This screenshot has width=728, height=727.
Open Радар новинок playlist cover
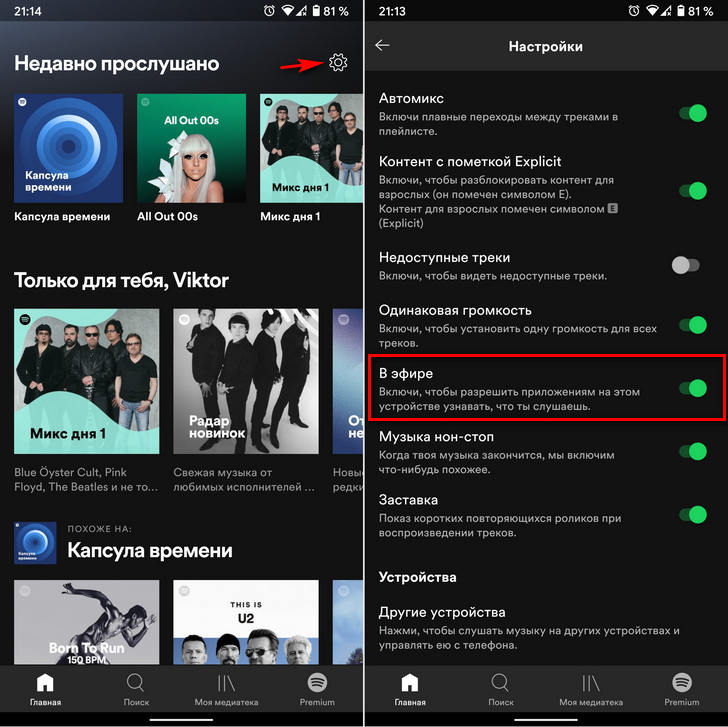246,381
